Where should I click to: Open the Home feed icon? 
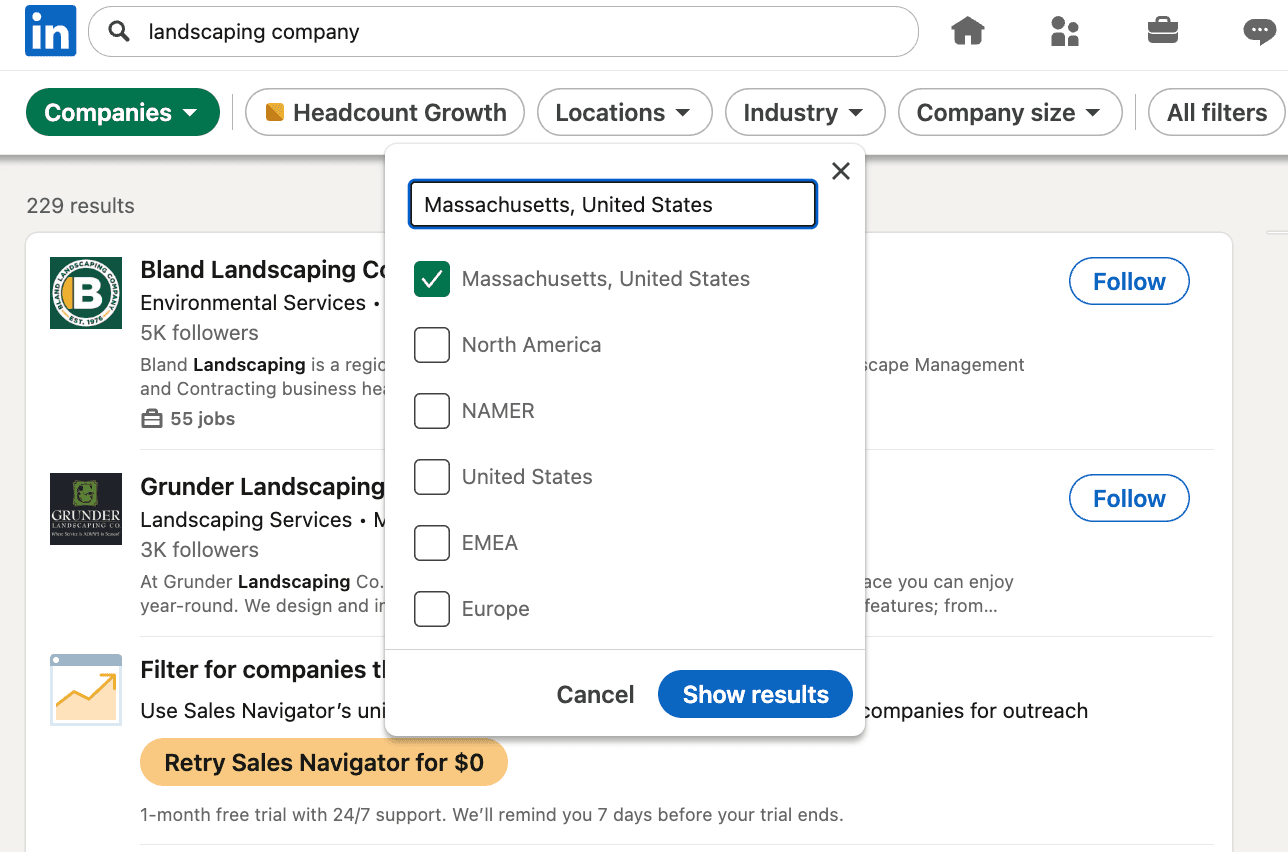[x=968, y=31]
